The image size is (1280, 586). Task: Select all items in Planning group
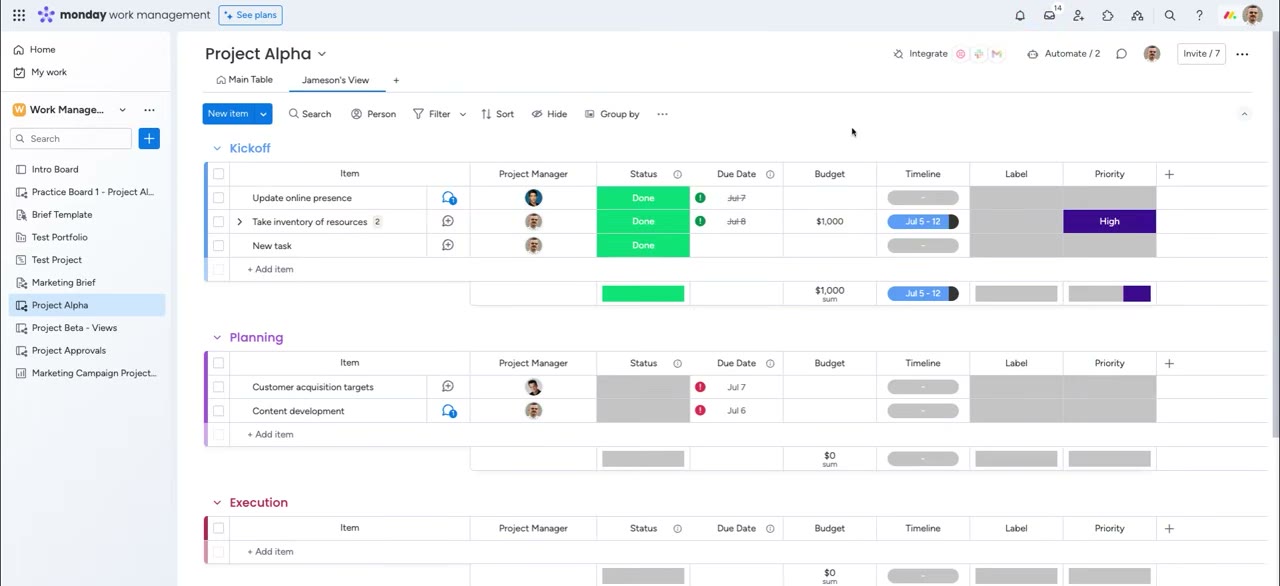(x=218, y=363)
